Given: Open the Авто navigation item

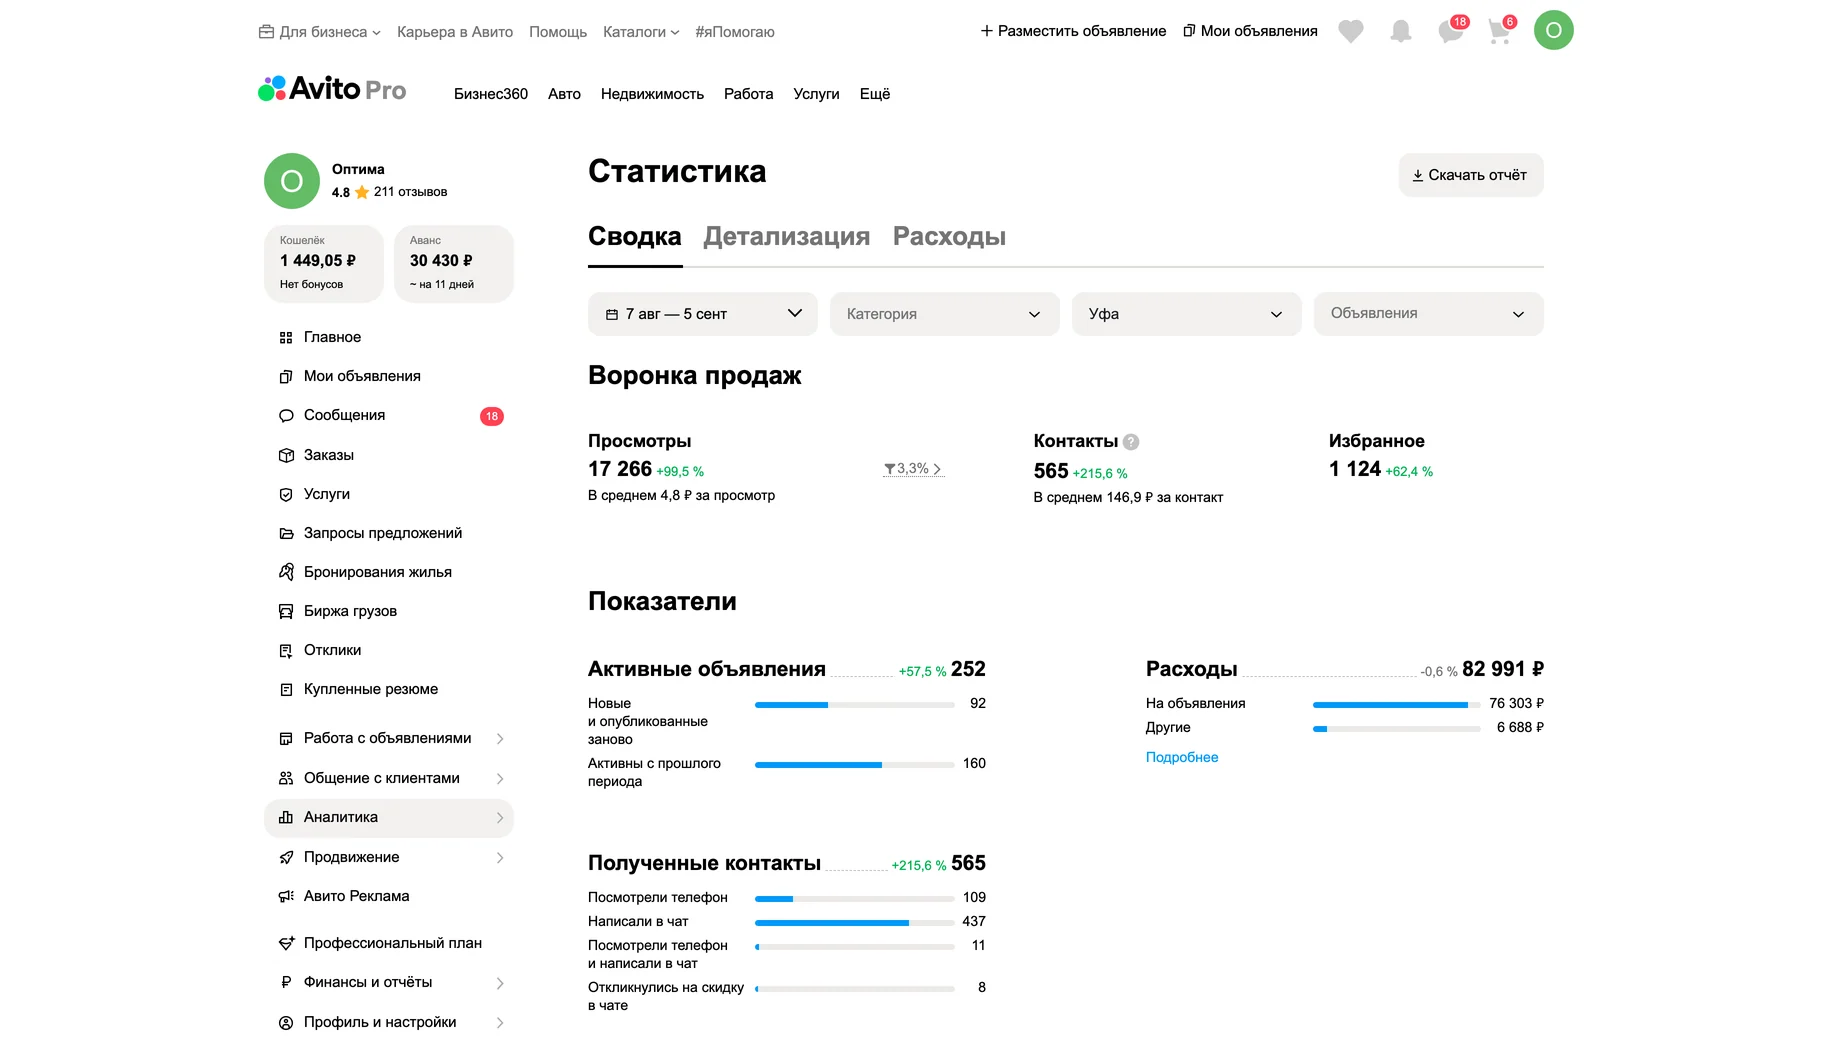Looking at the screenshot, I should point(564,94).
